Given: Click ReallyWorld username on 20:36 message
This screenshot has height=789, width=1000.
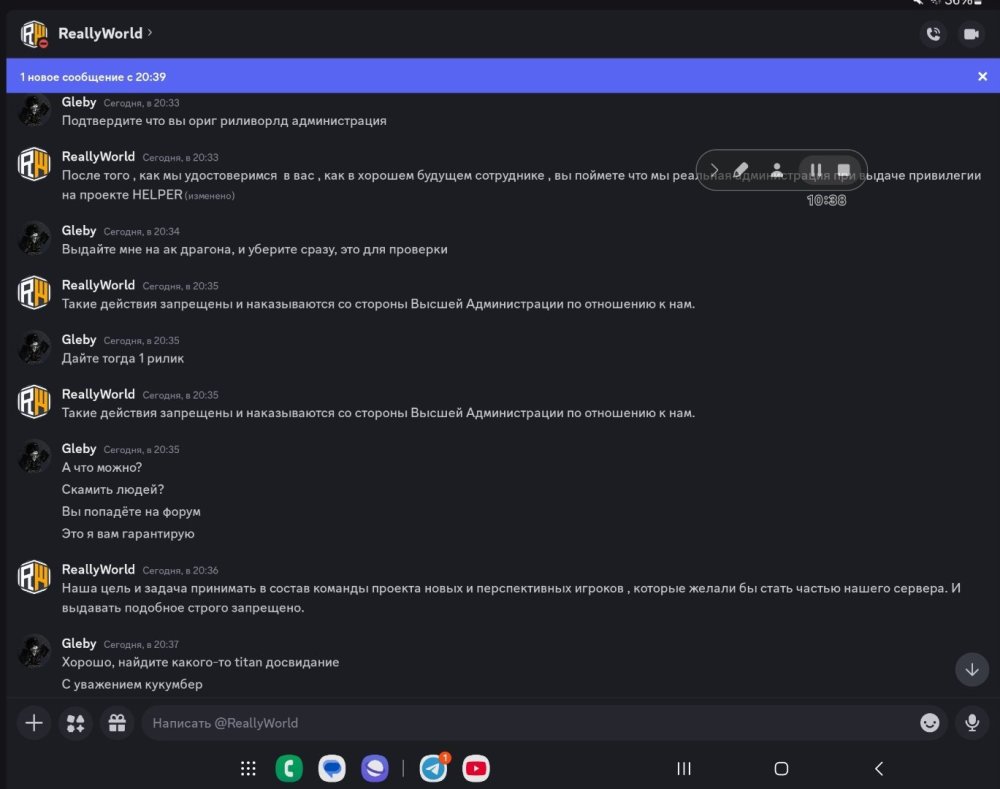Looking at the screenshot, I should coord(98,569).
